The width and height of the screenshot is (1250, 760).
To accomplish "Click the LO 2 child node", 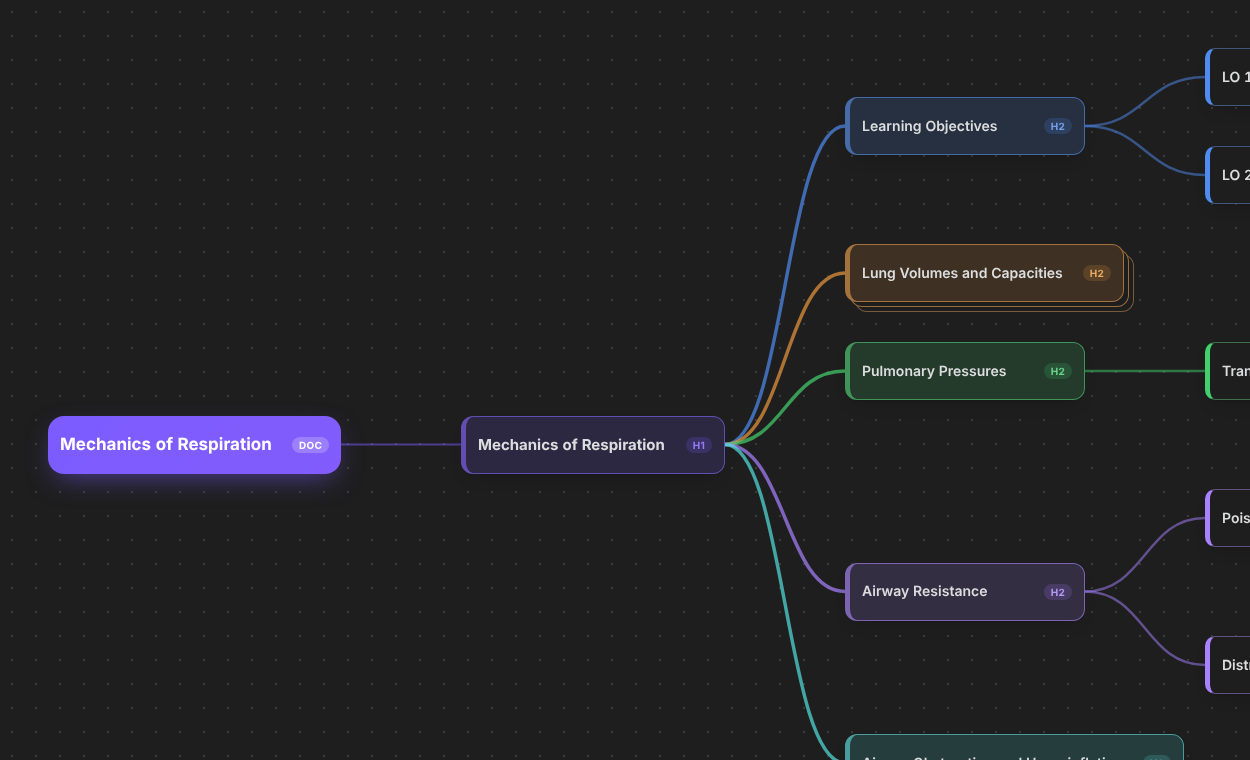I will pyautogui.click(x=1228, y=175).
